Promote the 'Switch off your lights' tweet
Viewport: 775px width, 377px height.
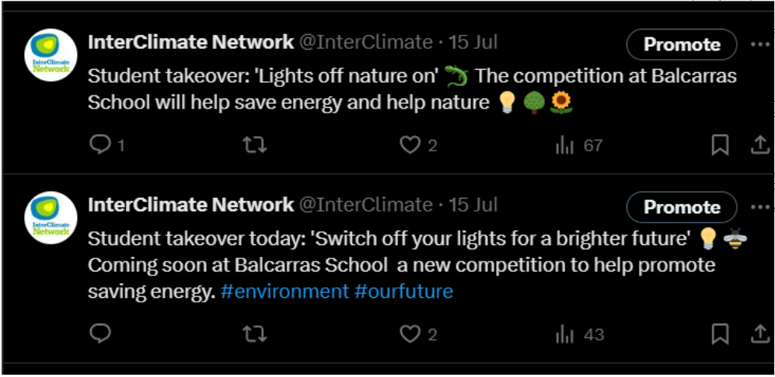pos(682,207)
